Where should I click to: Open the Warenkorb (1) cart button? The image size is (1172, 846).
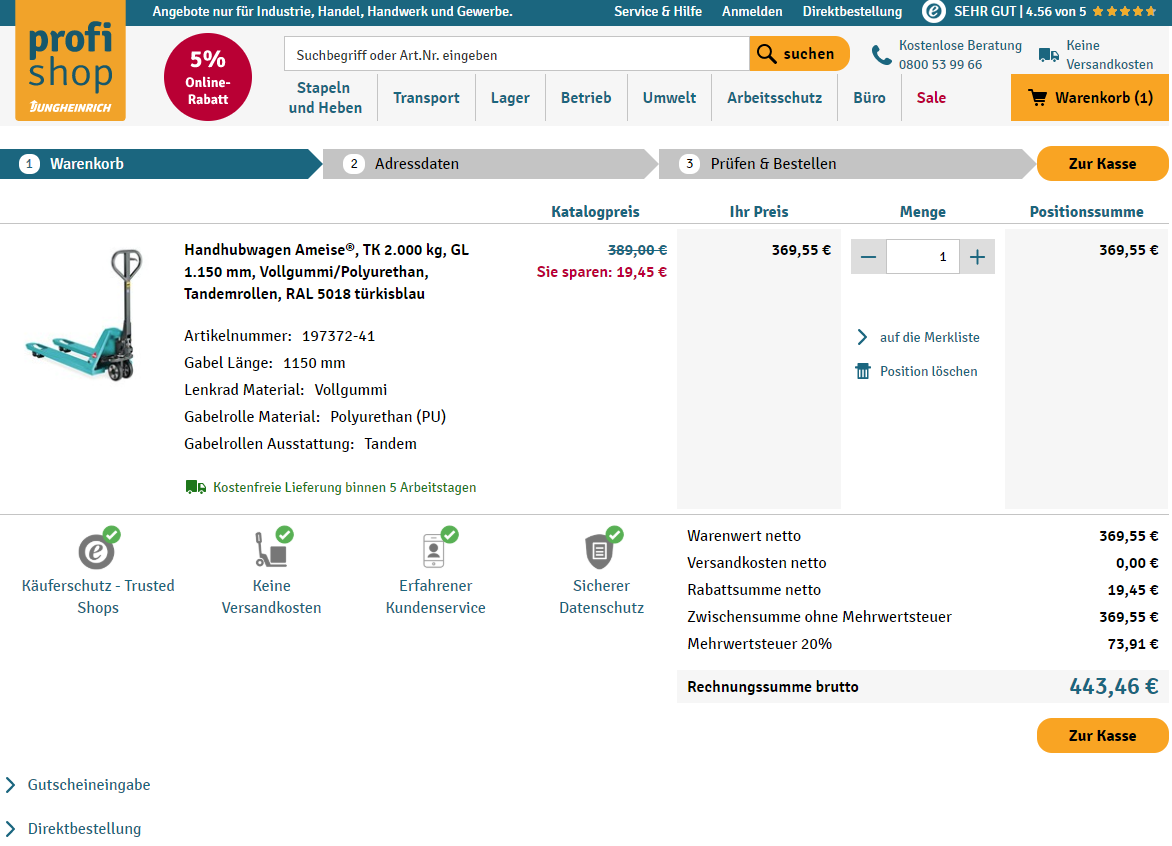1090,98
